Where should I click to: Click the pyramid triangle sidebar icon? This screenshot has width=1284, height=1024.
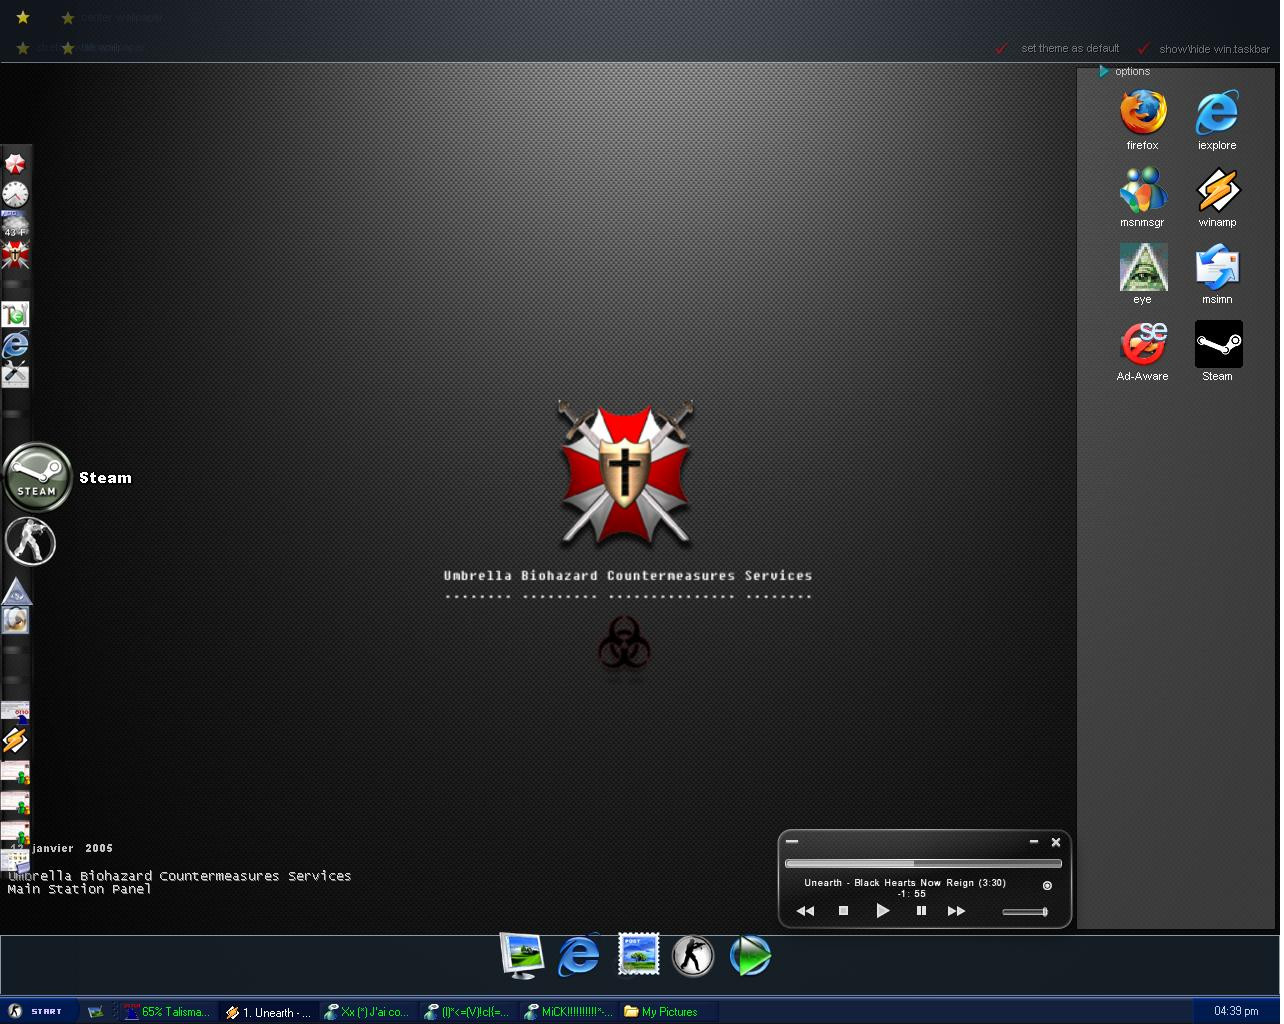16,591
